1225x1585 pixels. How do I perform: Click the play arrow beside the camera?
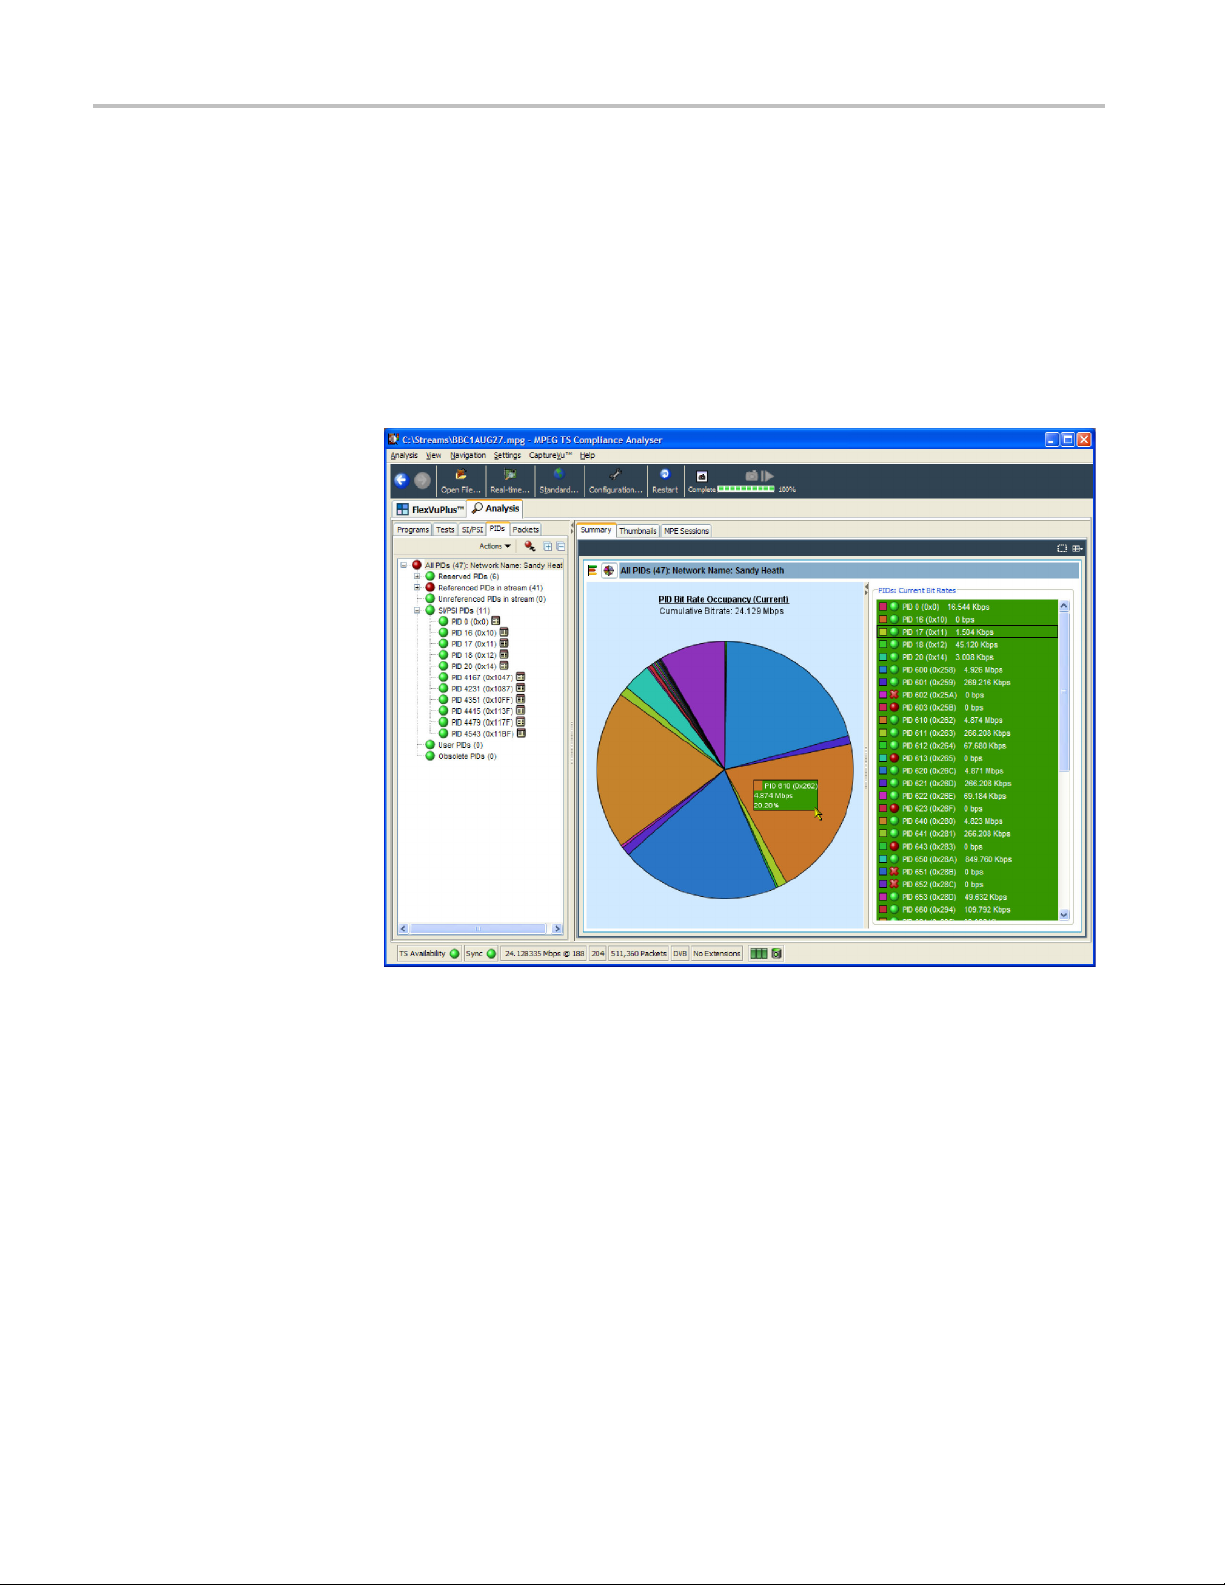[x=768, y=476]
